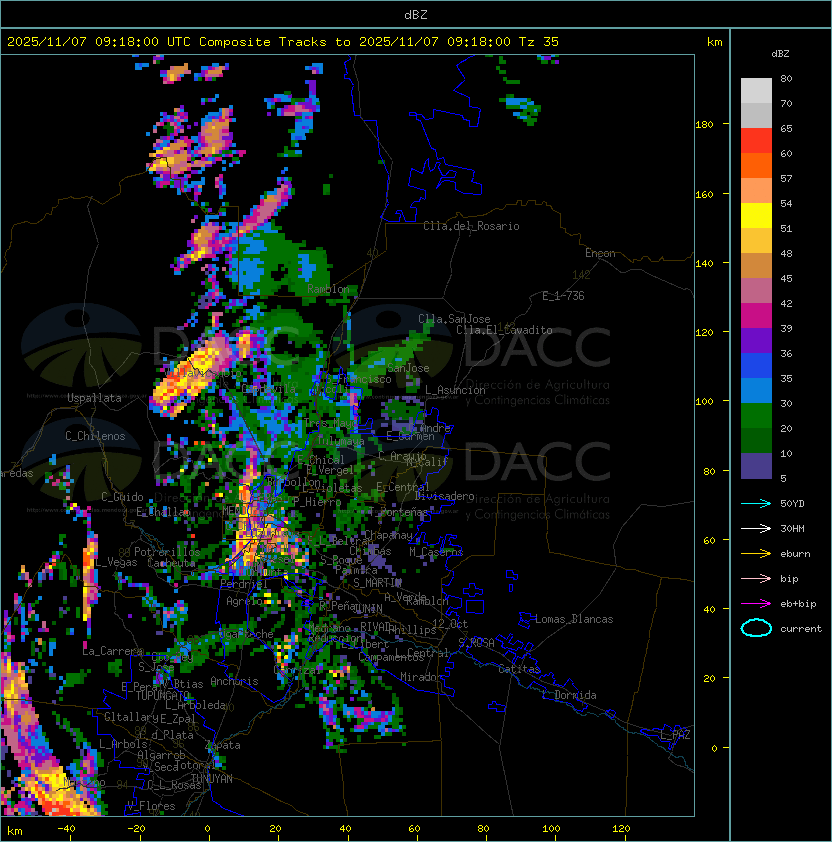Pick the 60 dBZ orange color swatch

click(x=756, y=165)
